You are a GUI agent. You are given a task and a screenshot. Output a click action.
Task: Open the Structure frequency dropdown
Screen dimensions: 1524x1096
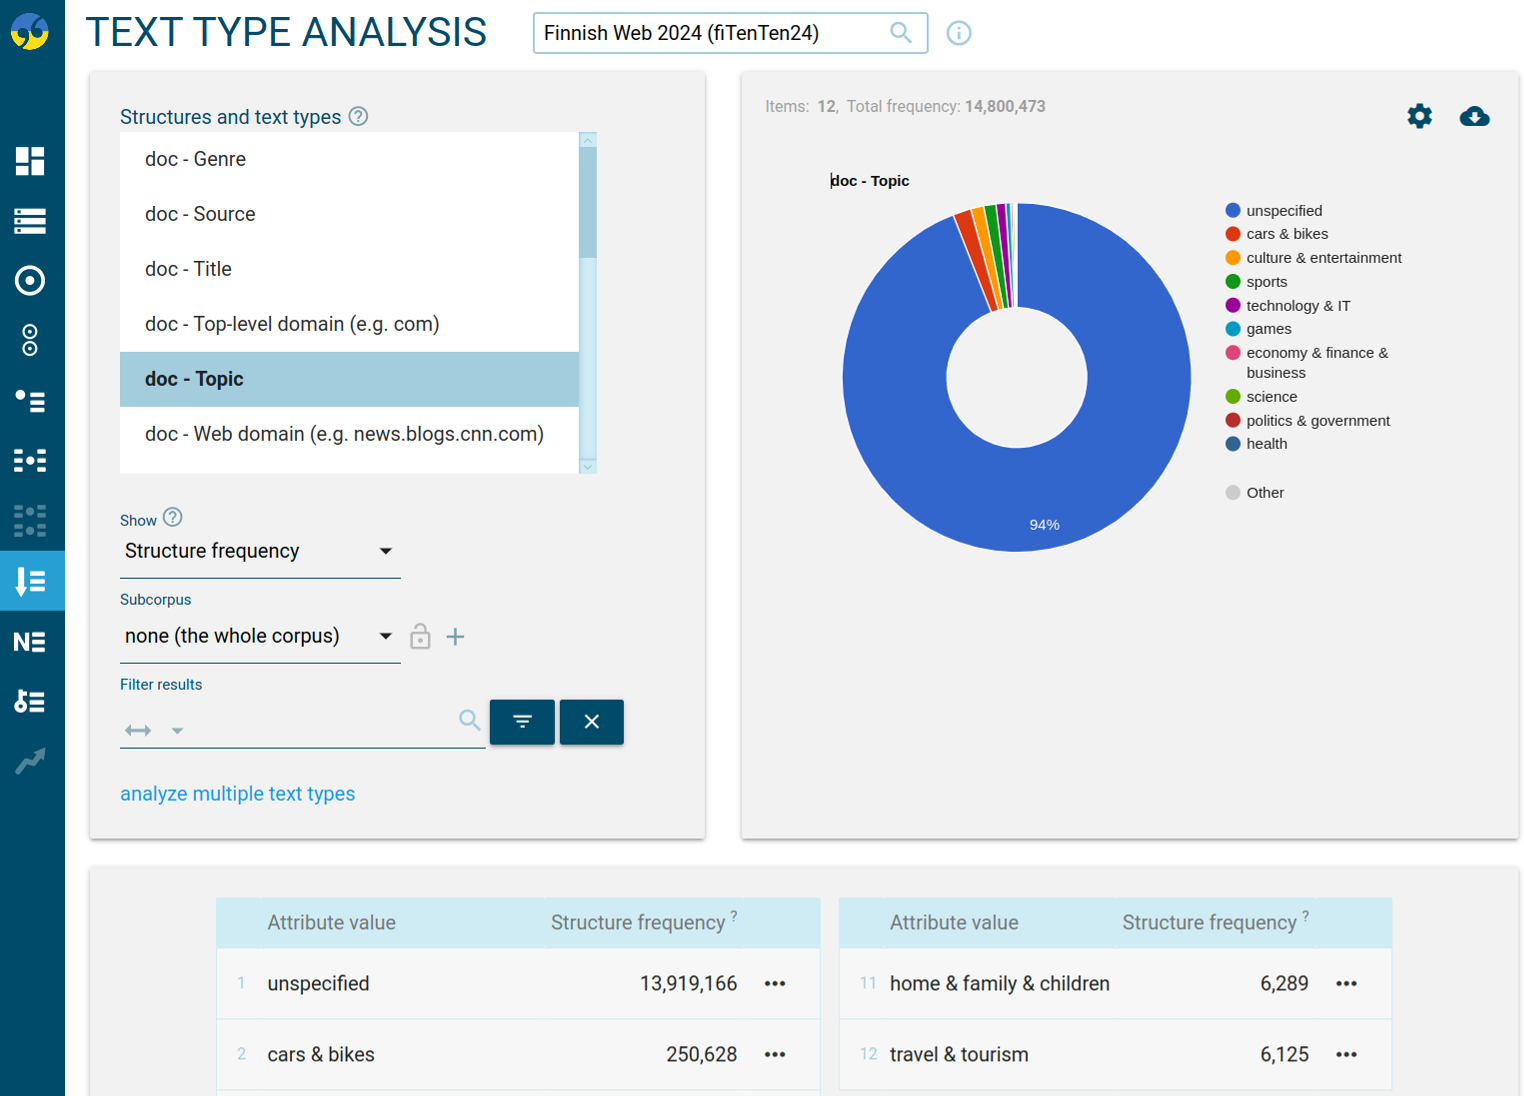(385, 551)
